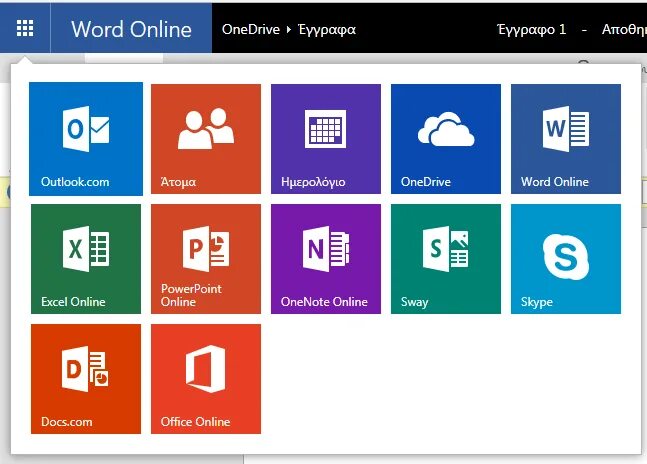
Task: Open the app launcher grid icon
Action: coord(25,28)
